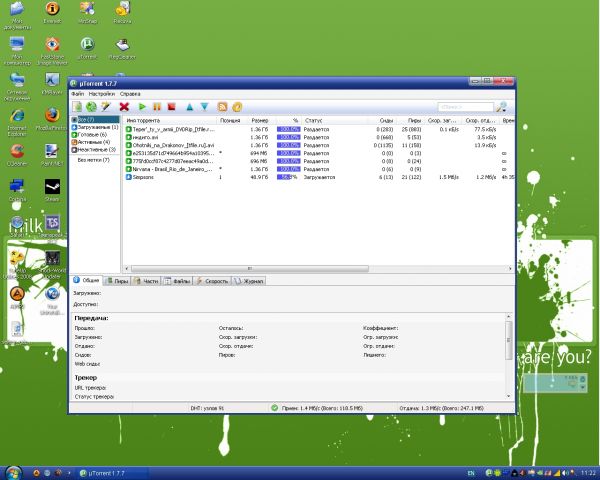The height and width of the screenshot is (480, 600).
Task: Click the red X remove torrent icon
Action: (x=124, y=106)
